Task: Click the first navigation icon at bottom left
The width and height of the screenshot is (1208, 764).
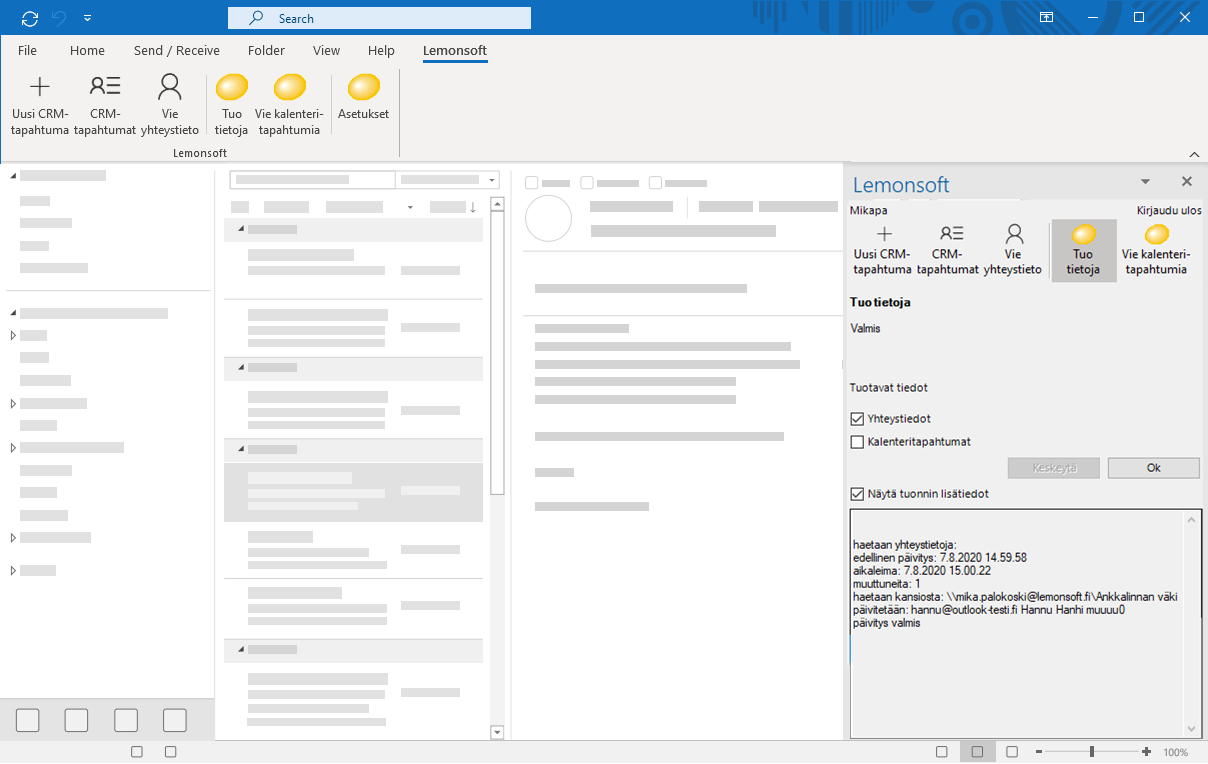Action: (x=28, y=720)
